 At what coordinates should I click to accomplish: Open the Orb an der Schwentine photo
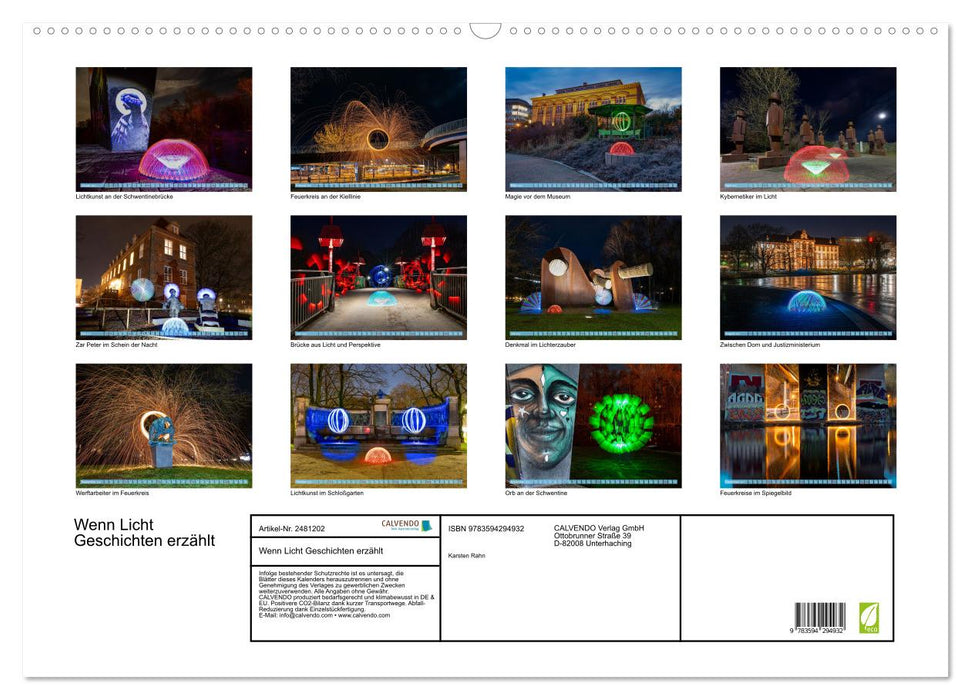[x=593, y=426]
